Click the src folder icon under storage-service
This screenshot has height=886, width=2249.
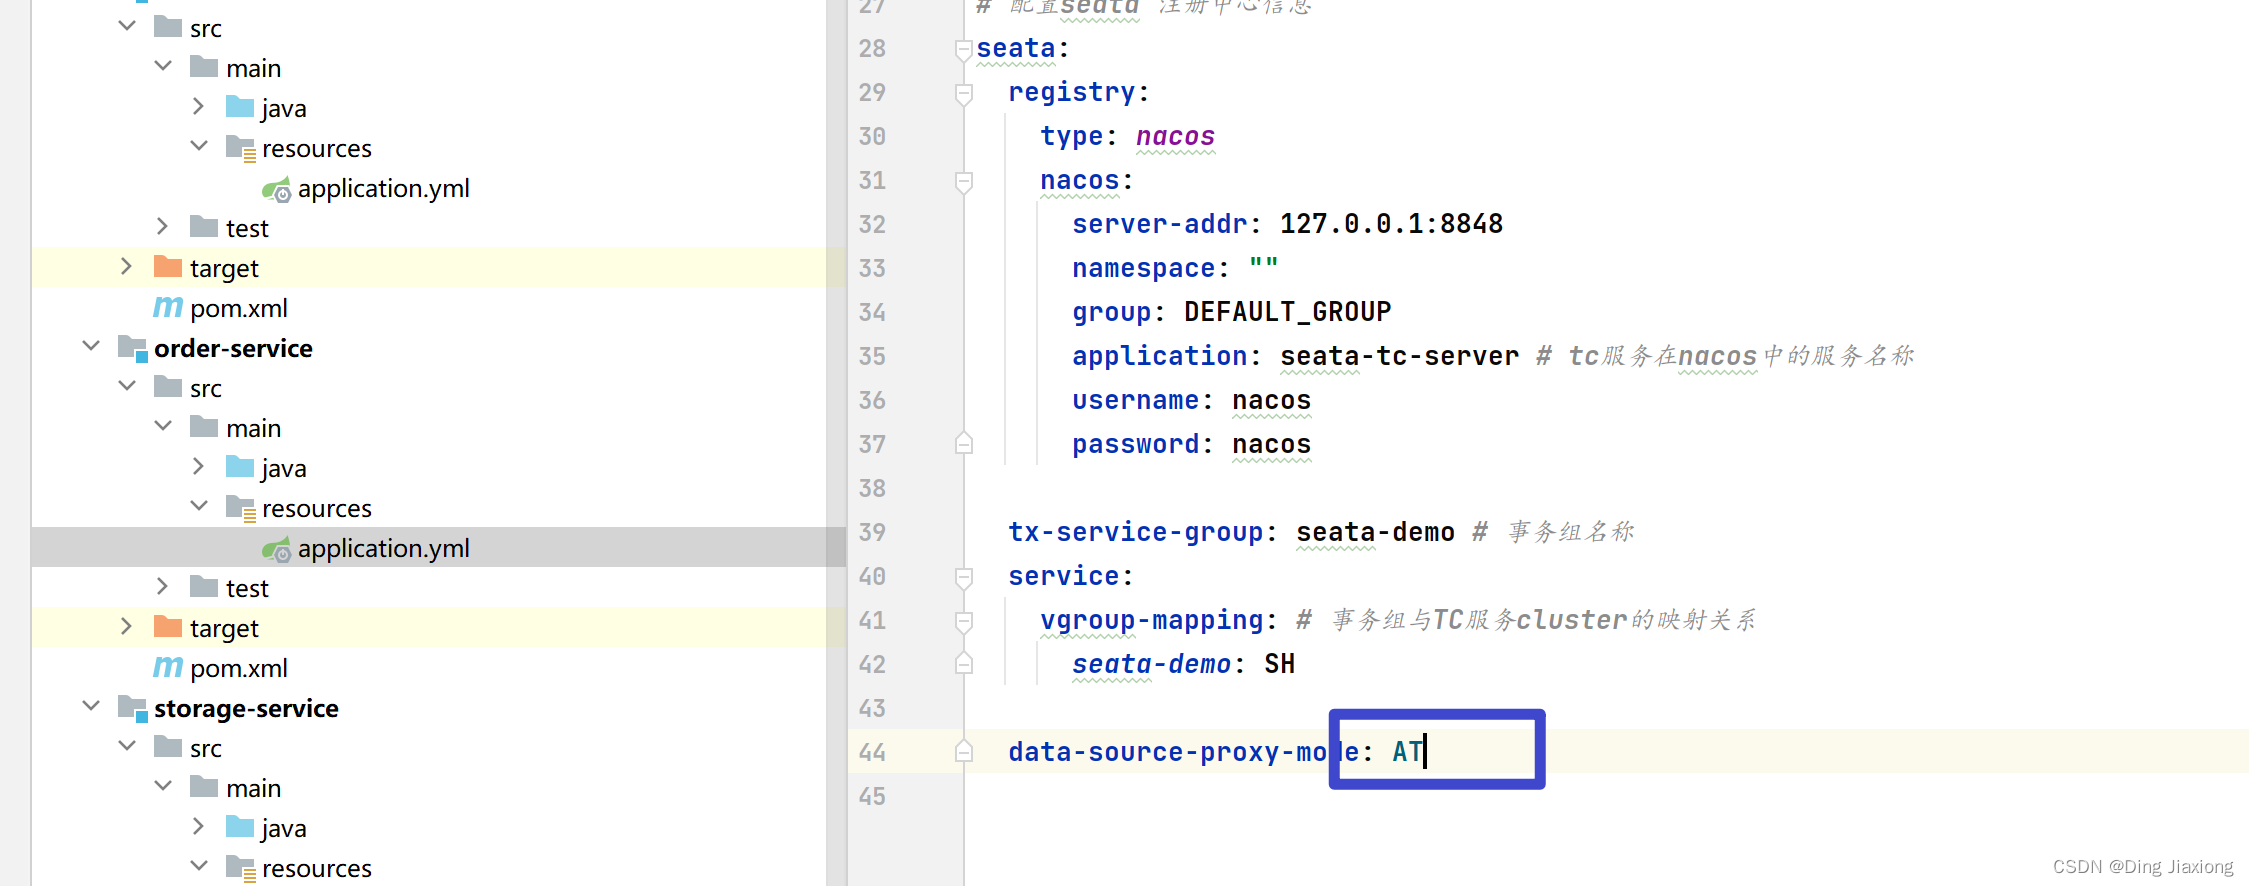tap(168, 747)
